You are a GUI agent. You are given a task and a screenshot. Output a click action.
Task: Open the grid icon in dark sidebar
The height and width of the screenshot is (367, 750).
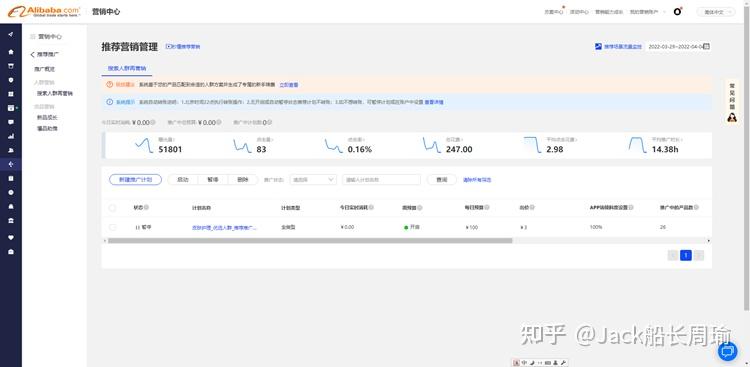pos(11,94)
